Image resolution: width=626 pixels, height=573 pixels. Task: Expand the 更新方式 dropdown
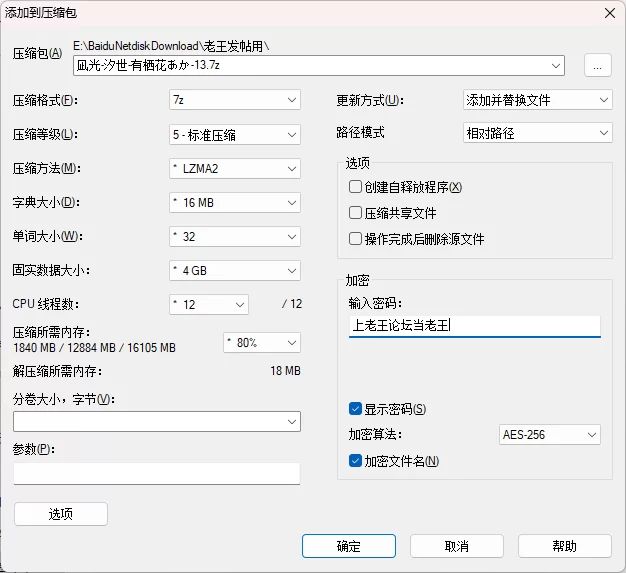(x=537, y=100)
